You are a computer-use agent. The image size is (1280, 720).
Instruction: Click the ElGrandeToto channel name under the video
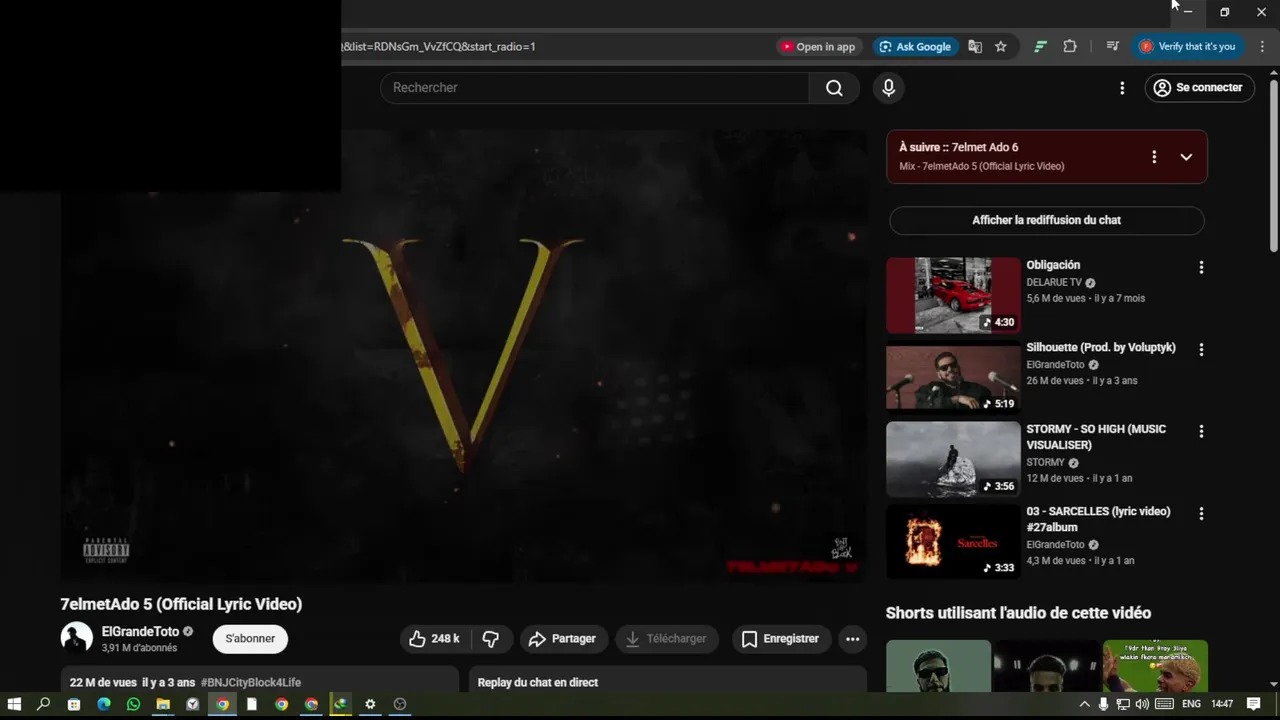(140, 632)
